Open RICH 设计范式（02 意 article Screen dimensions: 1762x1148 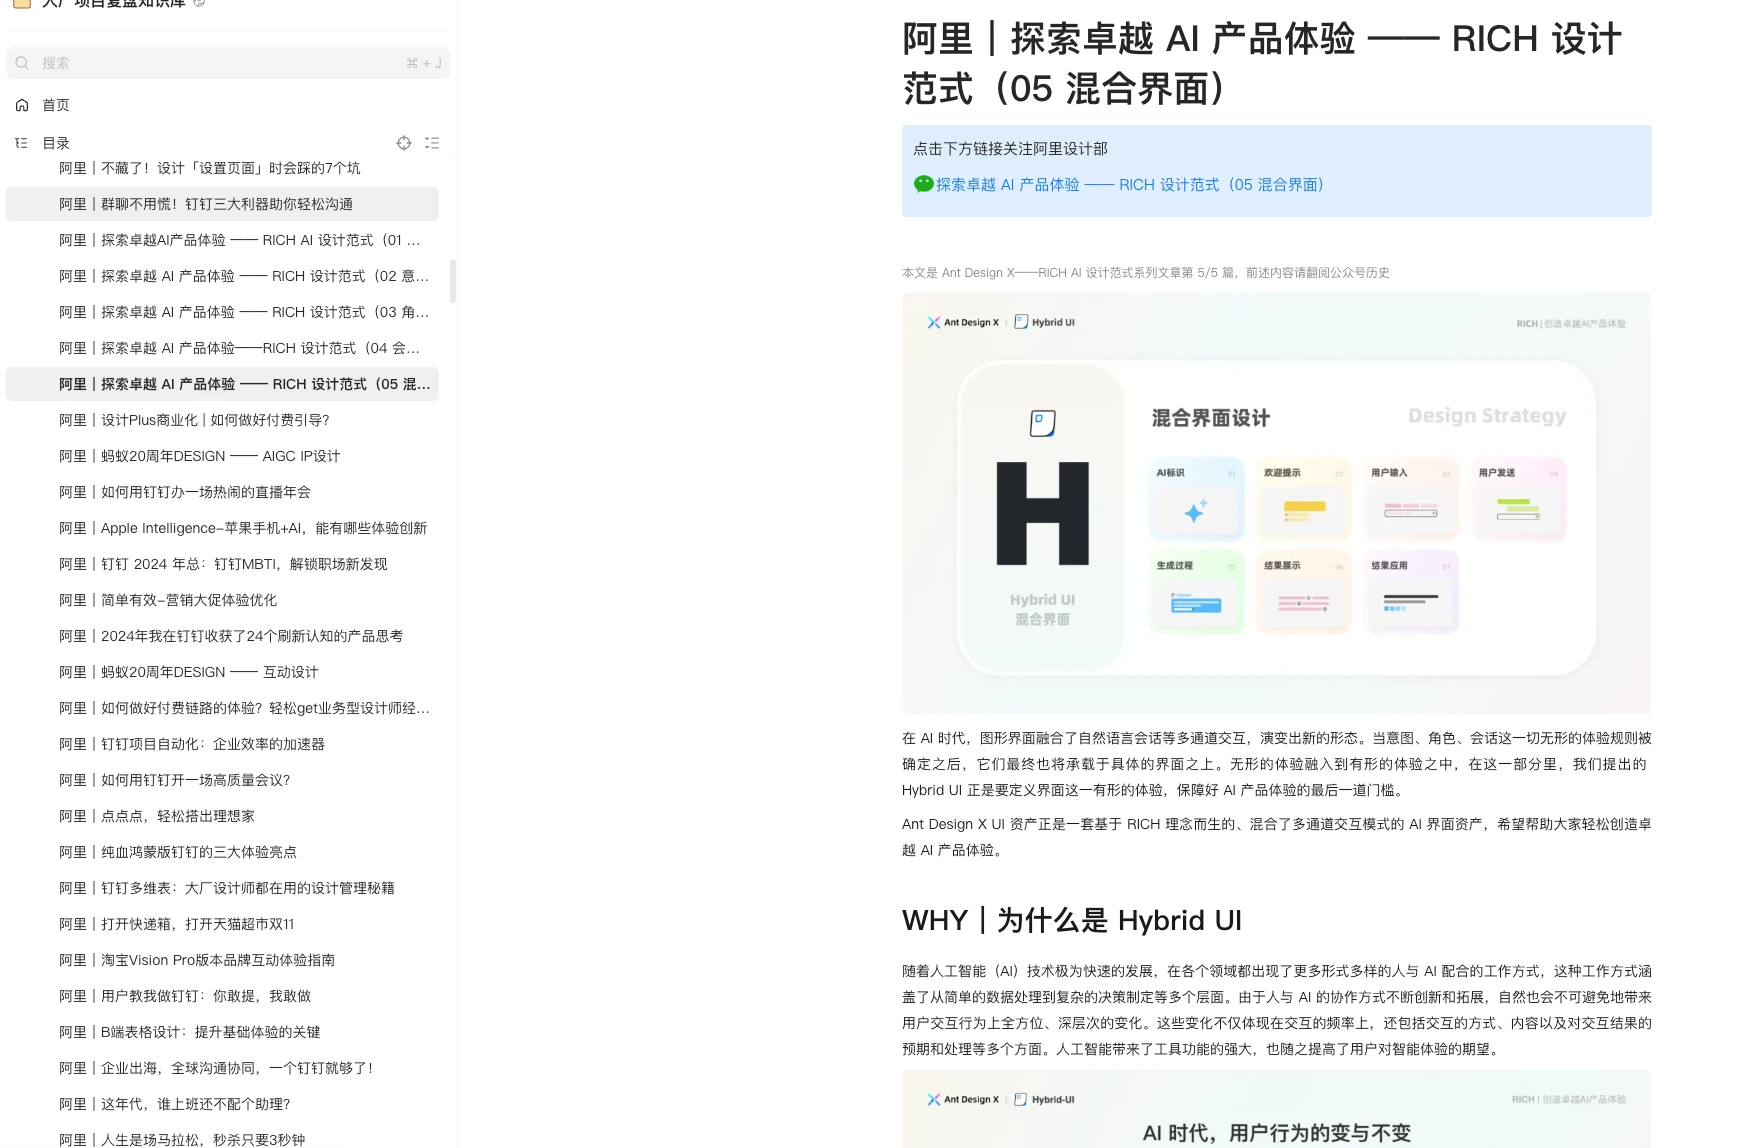[x=222, y=276]
